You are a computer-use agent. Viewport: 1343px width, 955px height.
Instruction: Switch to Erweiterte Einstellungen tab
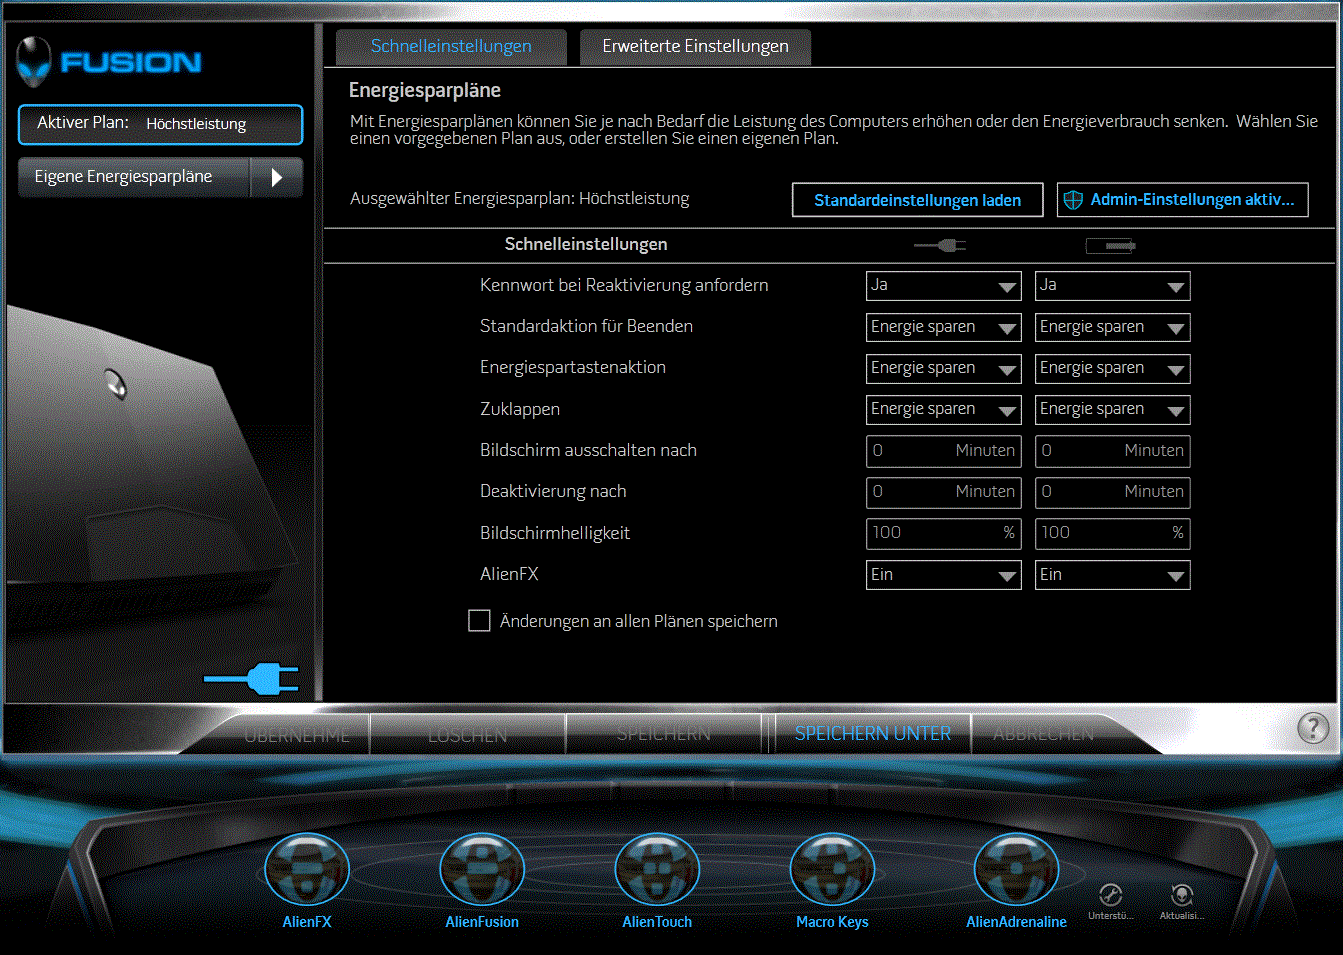[695, 47]
